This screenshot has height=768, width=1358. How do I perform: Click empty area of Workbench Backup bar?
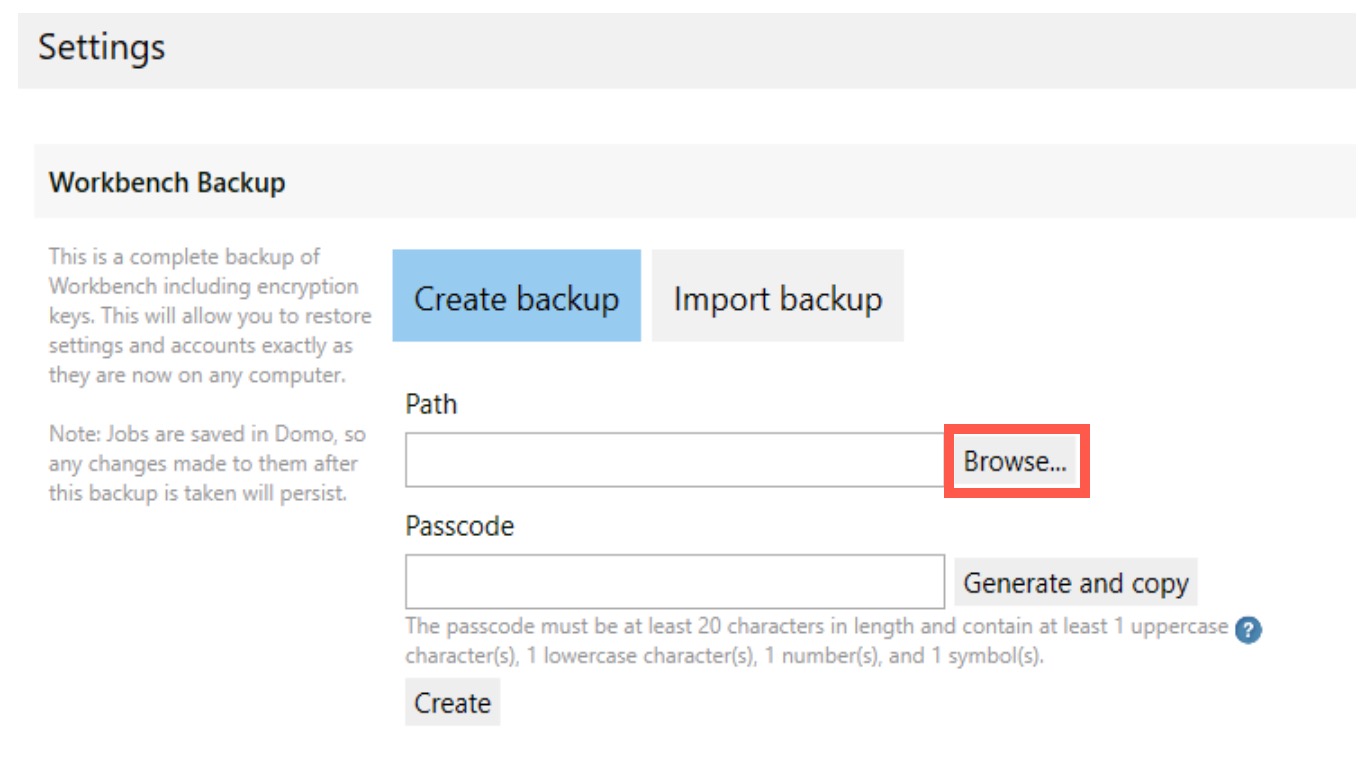800,182
